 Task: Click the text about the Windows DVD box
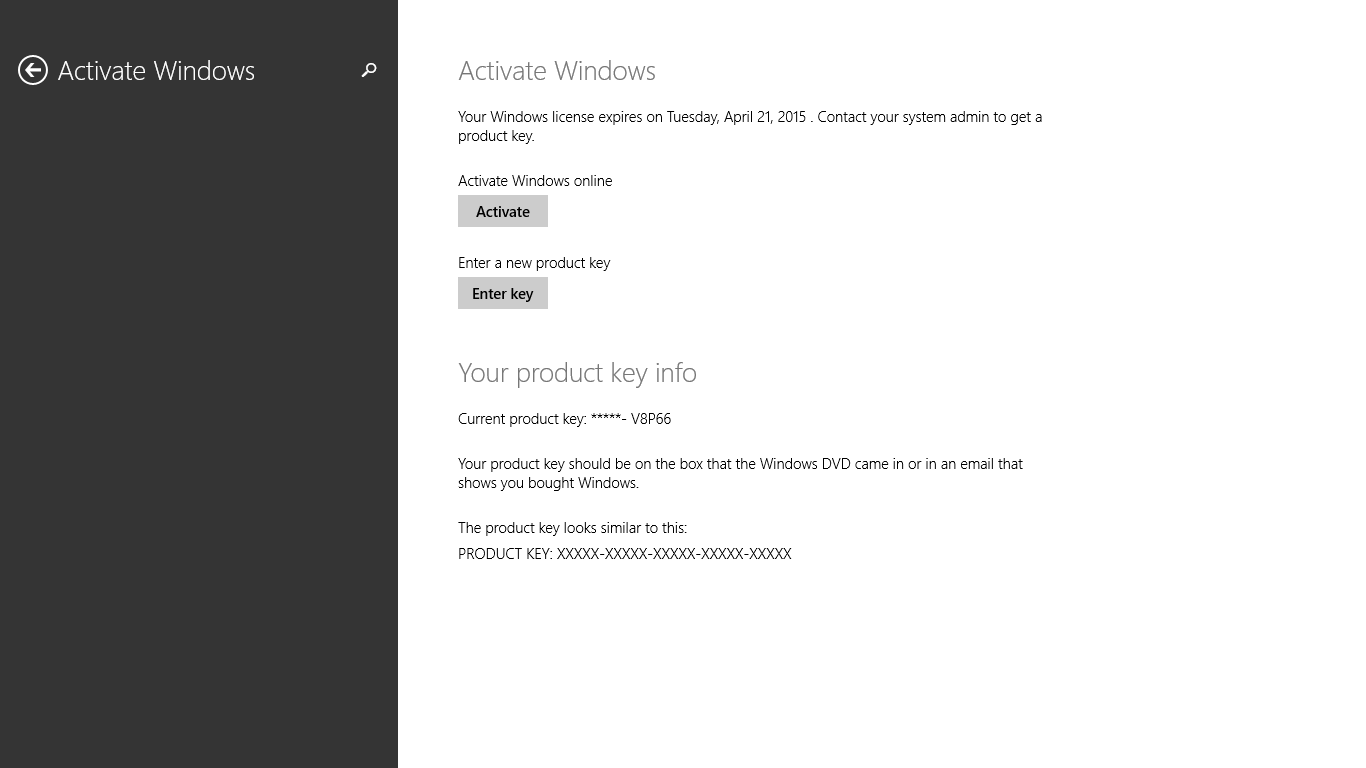[x=740, y=473]
